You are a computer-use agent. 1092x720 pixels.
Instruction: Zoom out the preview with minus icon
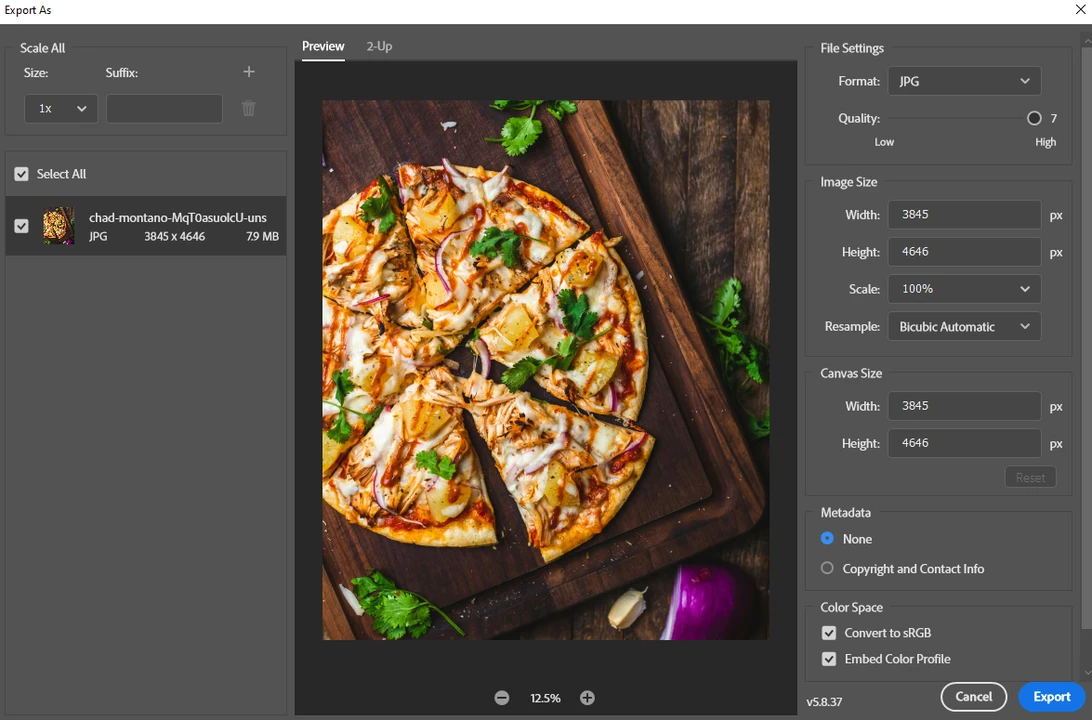501,698
